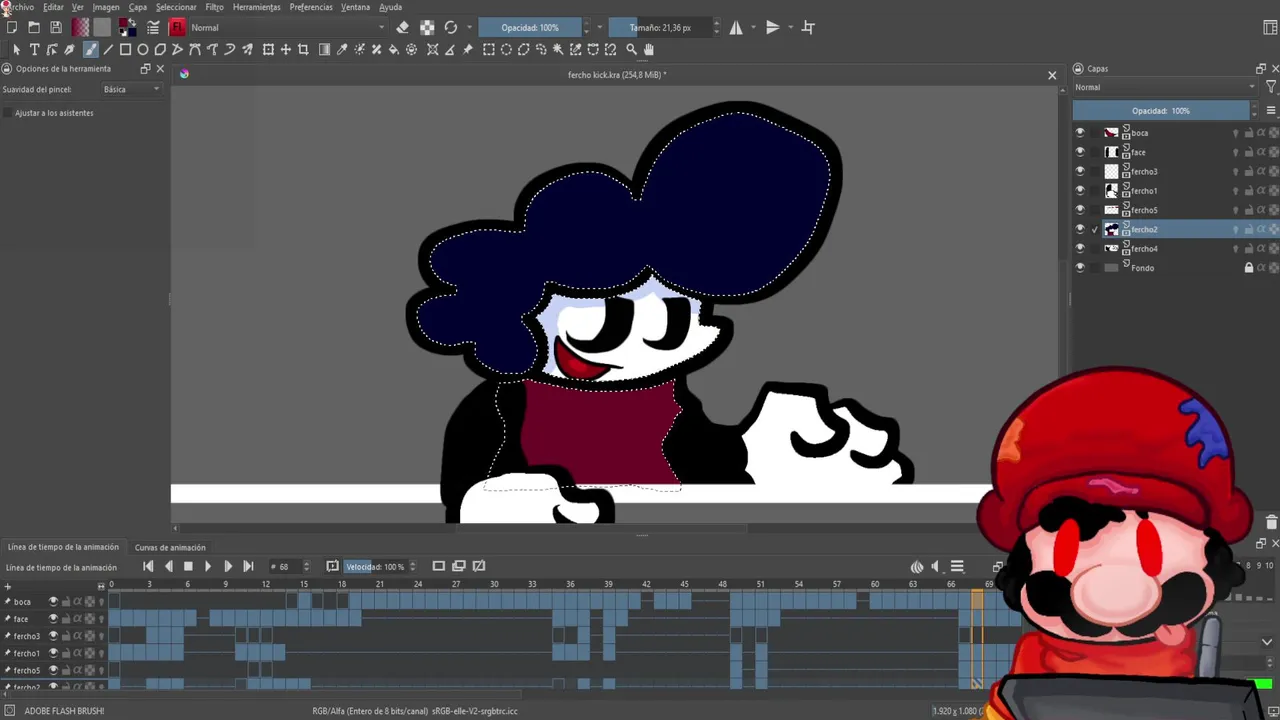Click the Open file folder icon
This screenshot has height=720, width=1280.
pyautogui.click(x=34, y=27)
